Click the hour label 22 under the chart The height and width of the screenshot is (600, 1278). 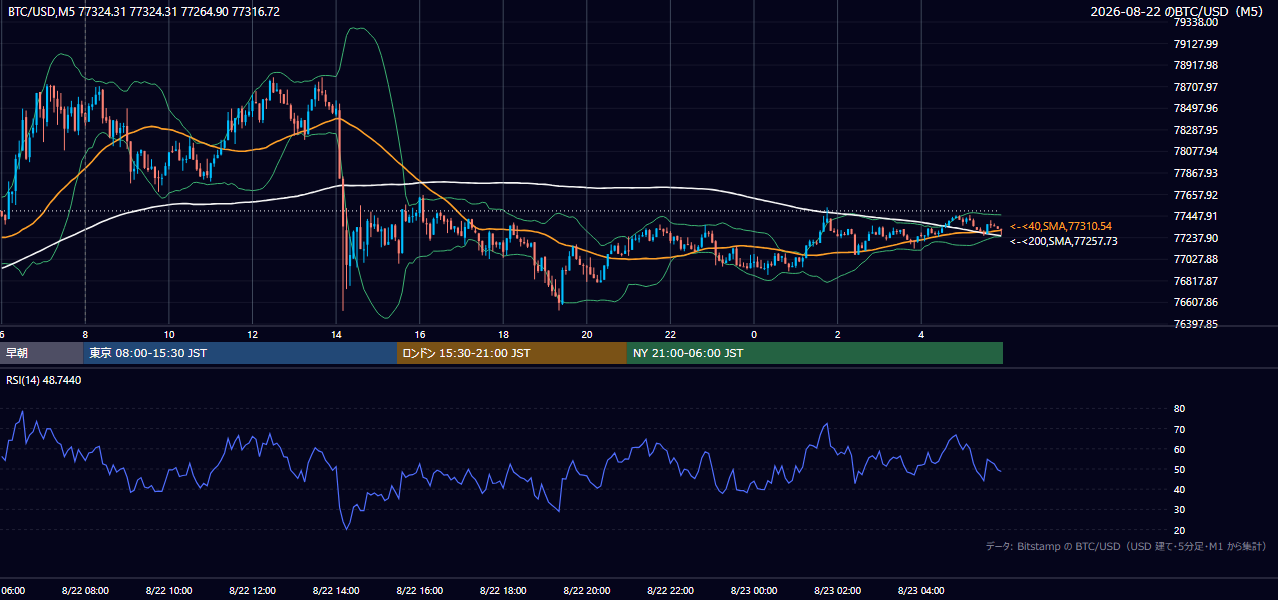[670, 334]
